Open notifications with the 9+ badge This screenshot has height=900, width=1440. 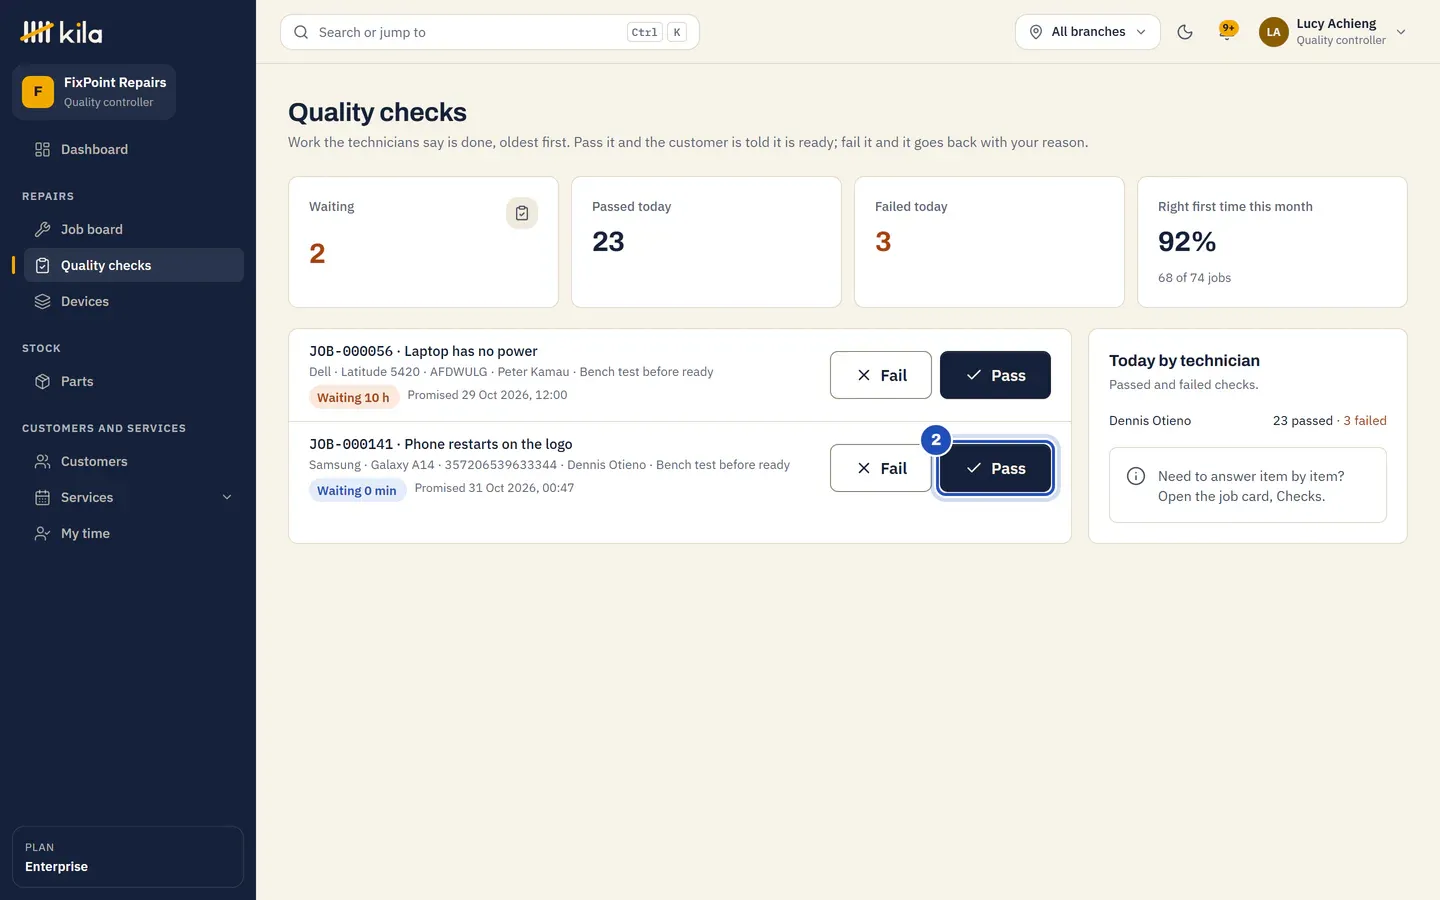[1228, 31]
